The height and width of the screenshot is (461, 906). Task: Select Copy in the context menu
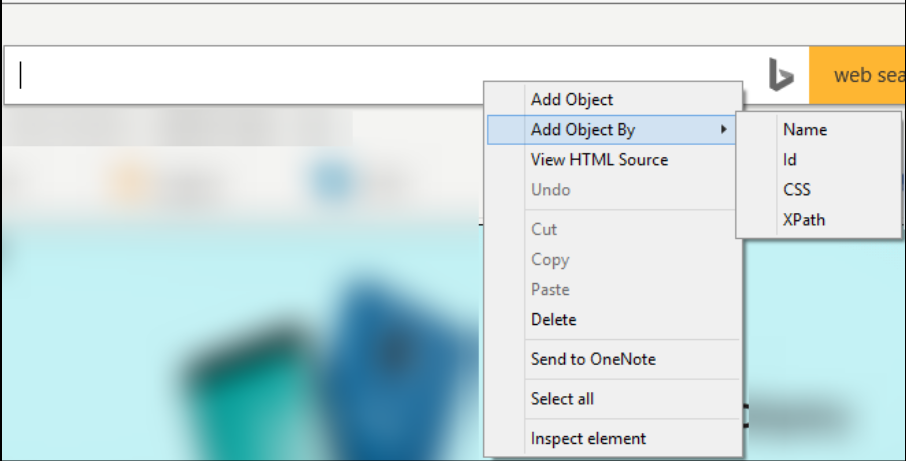point(550,259)
